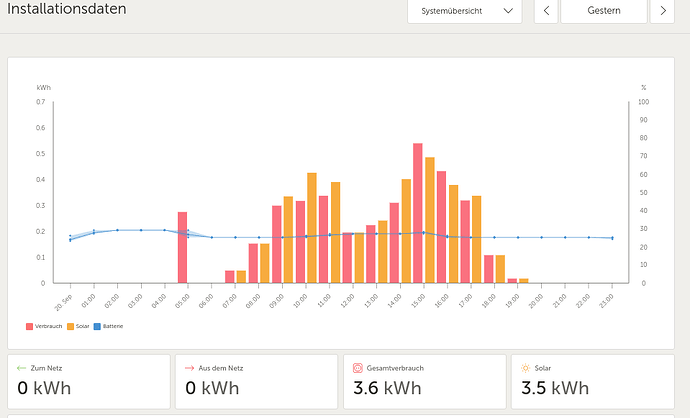
Task: Go to the next day with right chevron
Action: point(662,11)
